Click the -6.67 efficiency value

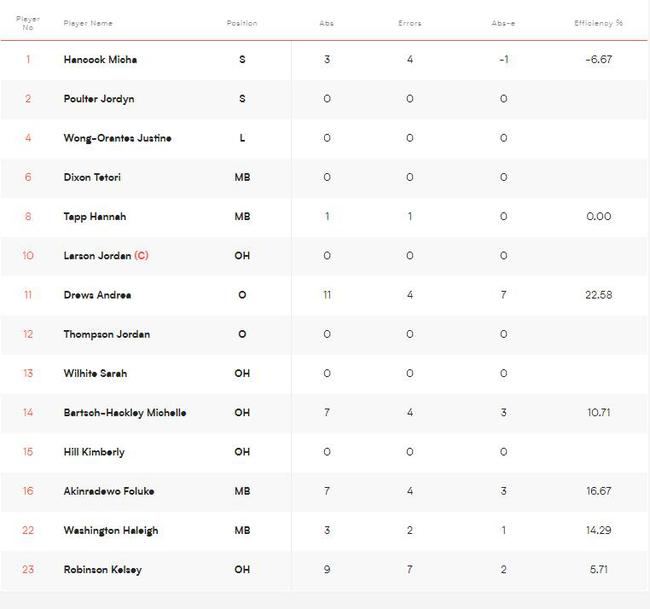tap(598, 60)
